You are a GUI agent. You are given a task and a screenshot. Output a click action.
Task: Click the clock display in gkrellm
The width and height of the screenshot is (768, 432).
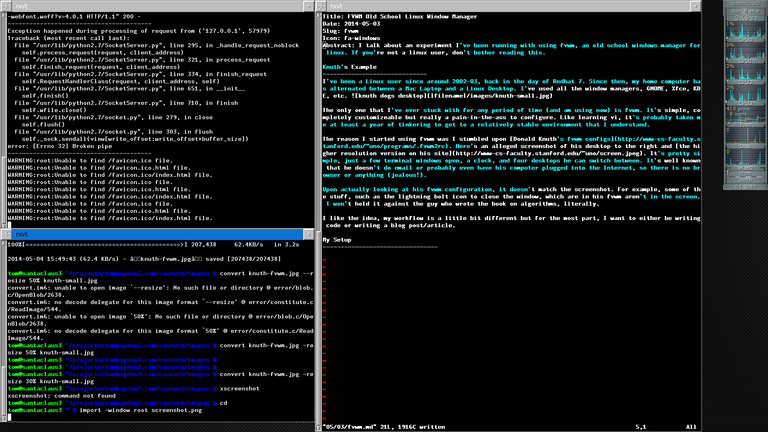point(745,18)
